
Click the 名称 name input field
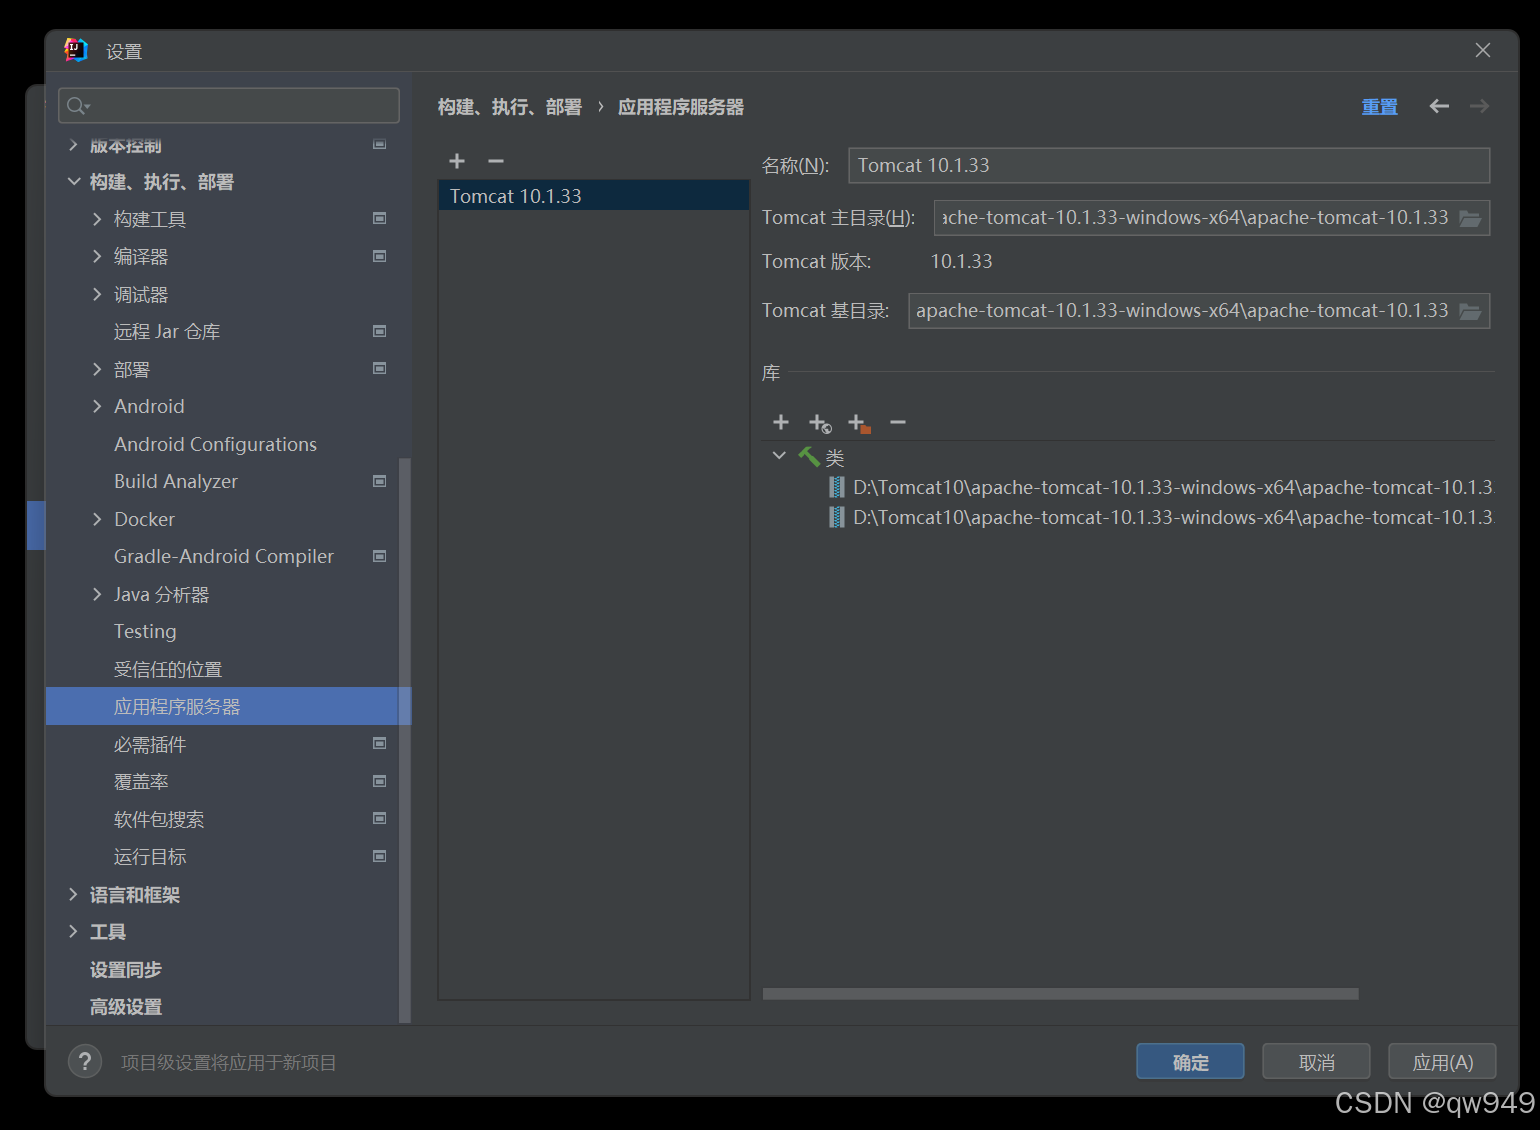tap(1169, 165)
